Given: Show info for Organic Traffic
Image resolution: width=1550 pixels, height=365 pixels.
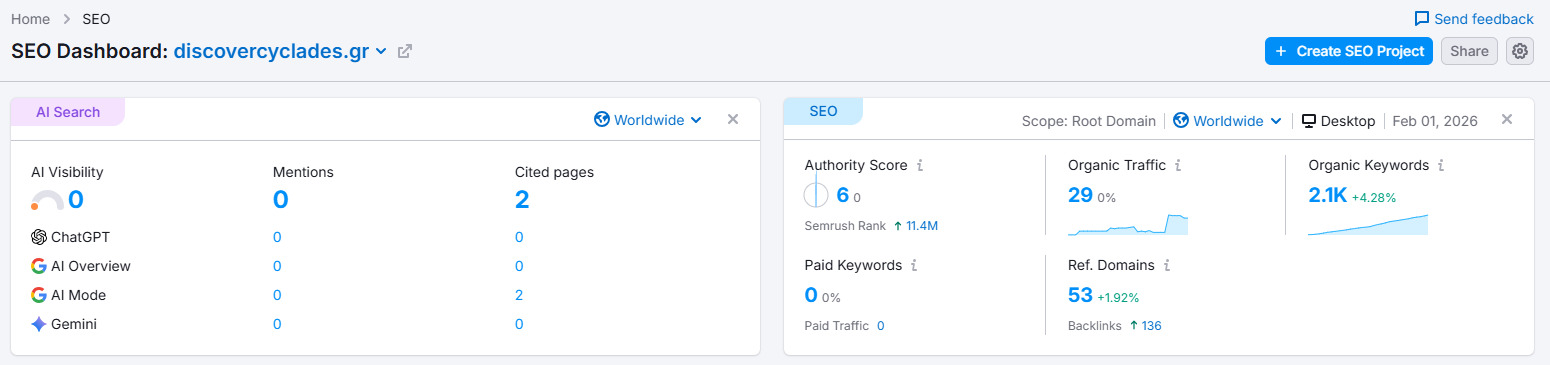Looking at the screenshot, I should (1178, 165).
